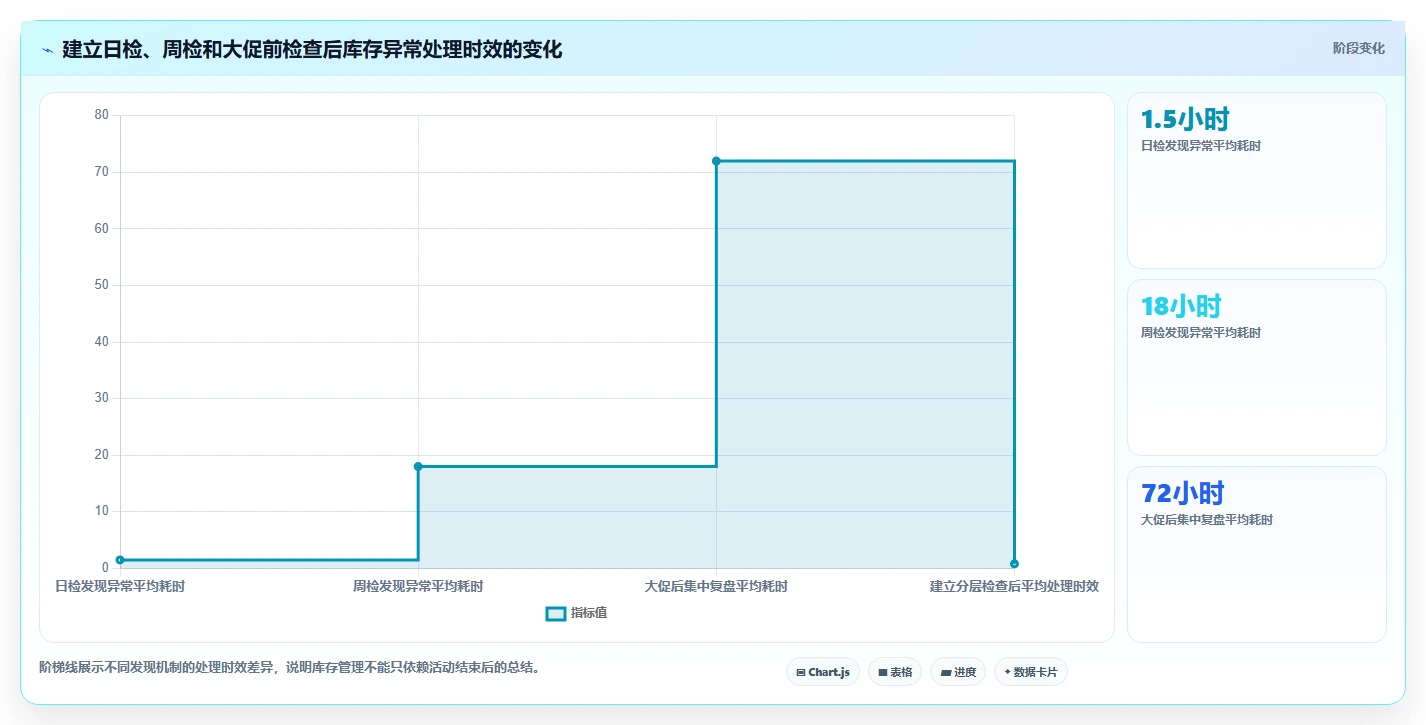1426x725 pixels.
Task: Select the 进度 tag
Action: [958, 672]
